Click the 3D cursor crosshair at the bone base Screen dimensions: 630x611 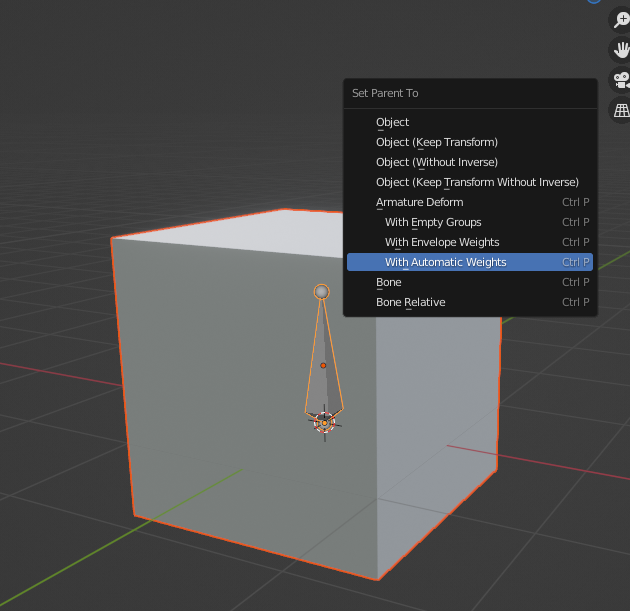coord(323,423)
